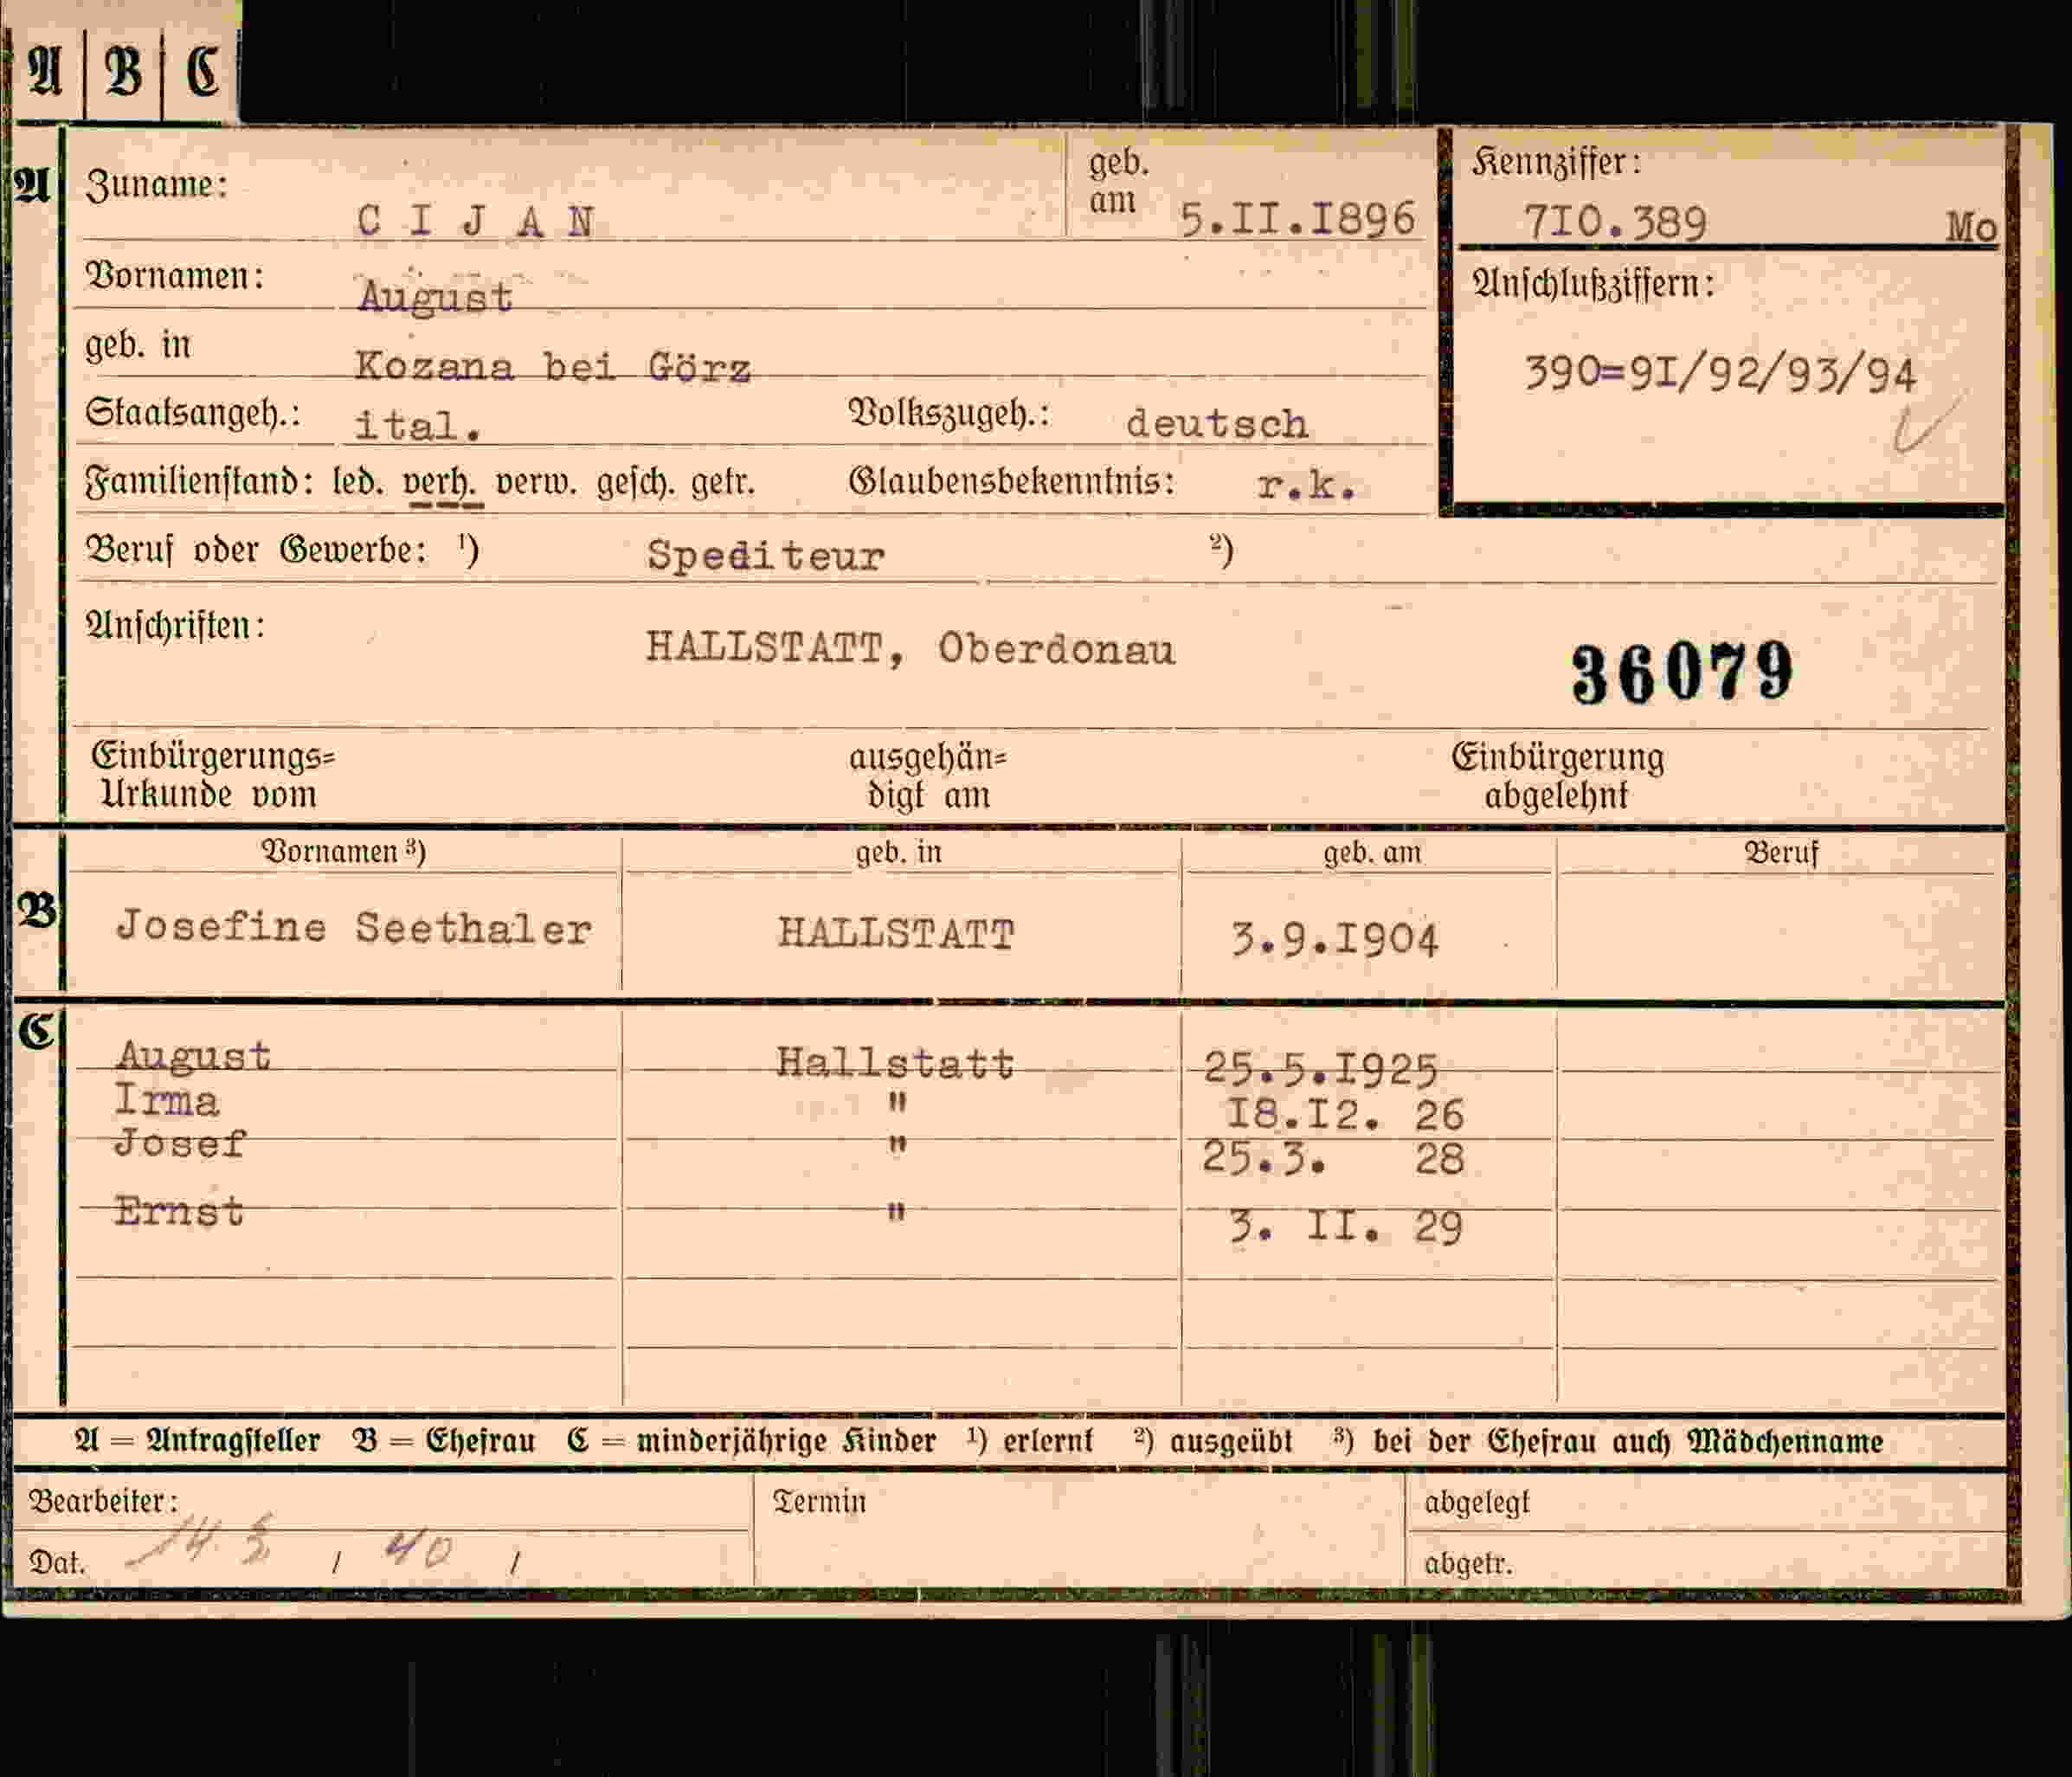Click the "Kennziffer:" label
The width and height of the screenshot is (2072, 1777).
point(1557,162)
